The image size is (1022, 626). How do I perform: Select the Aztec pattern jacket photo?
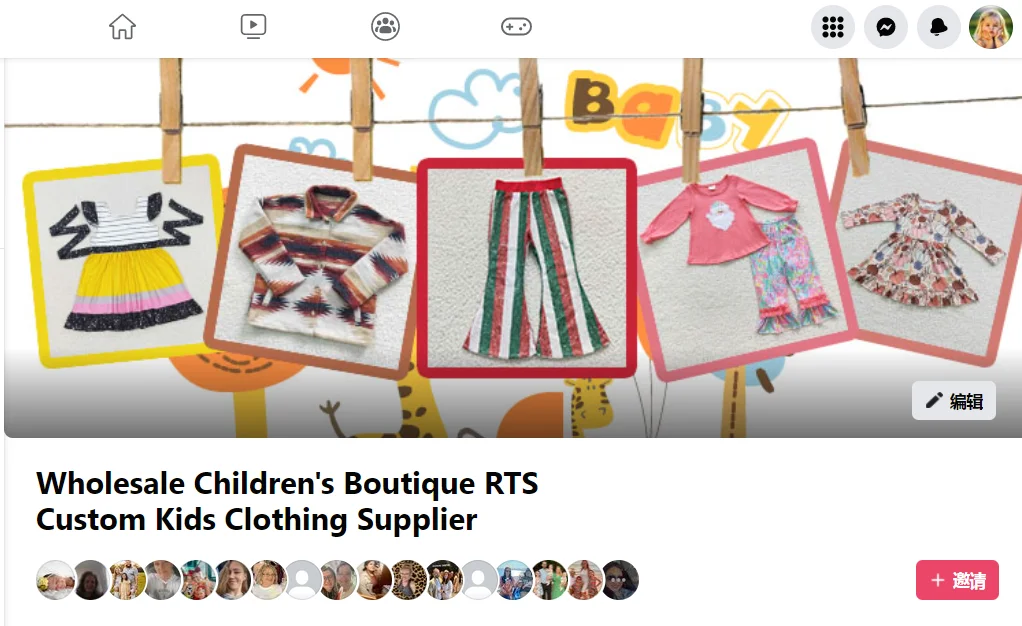[x=314, y=261]
